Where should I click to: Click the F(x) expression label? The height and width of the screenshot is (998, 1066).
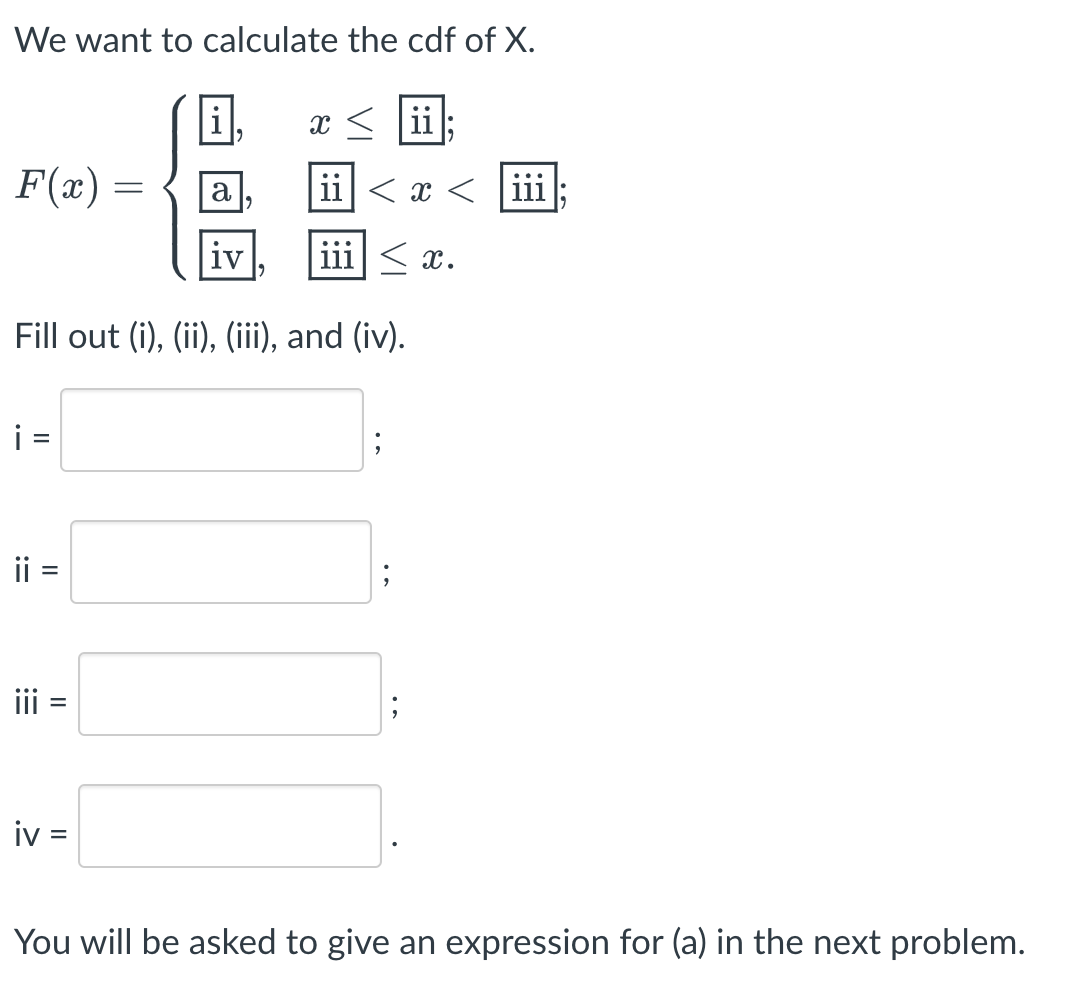58,186
